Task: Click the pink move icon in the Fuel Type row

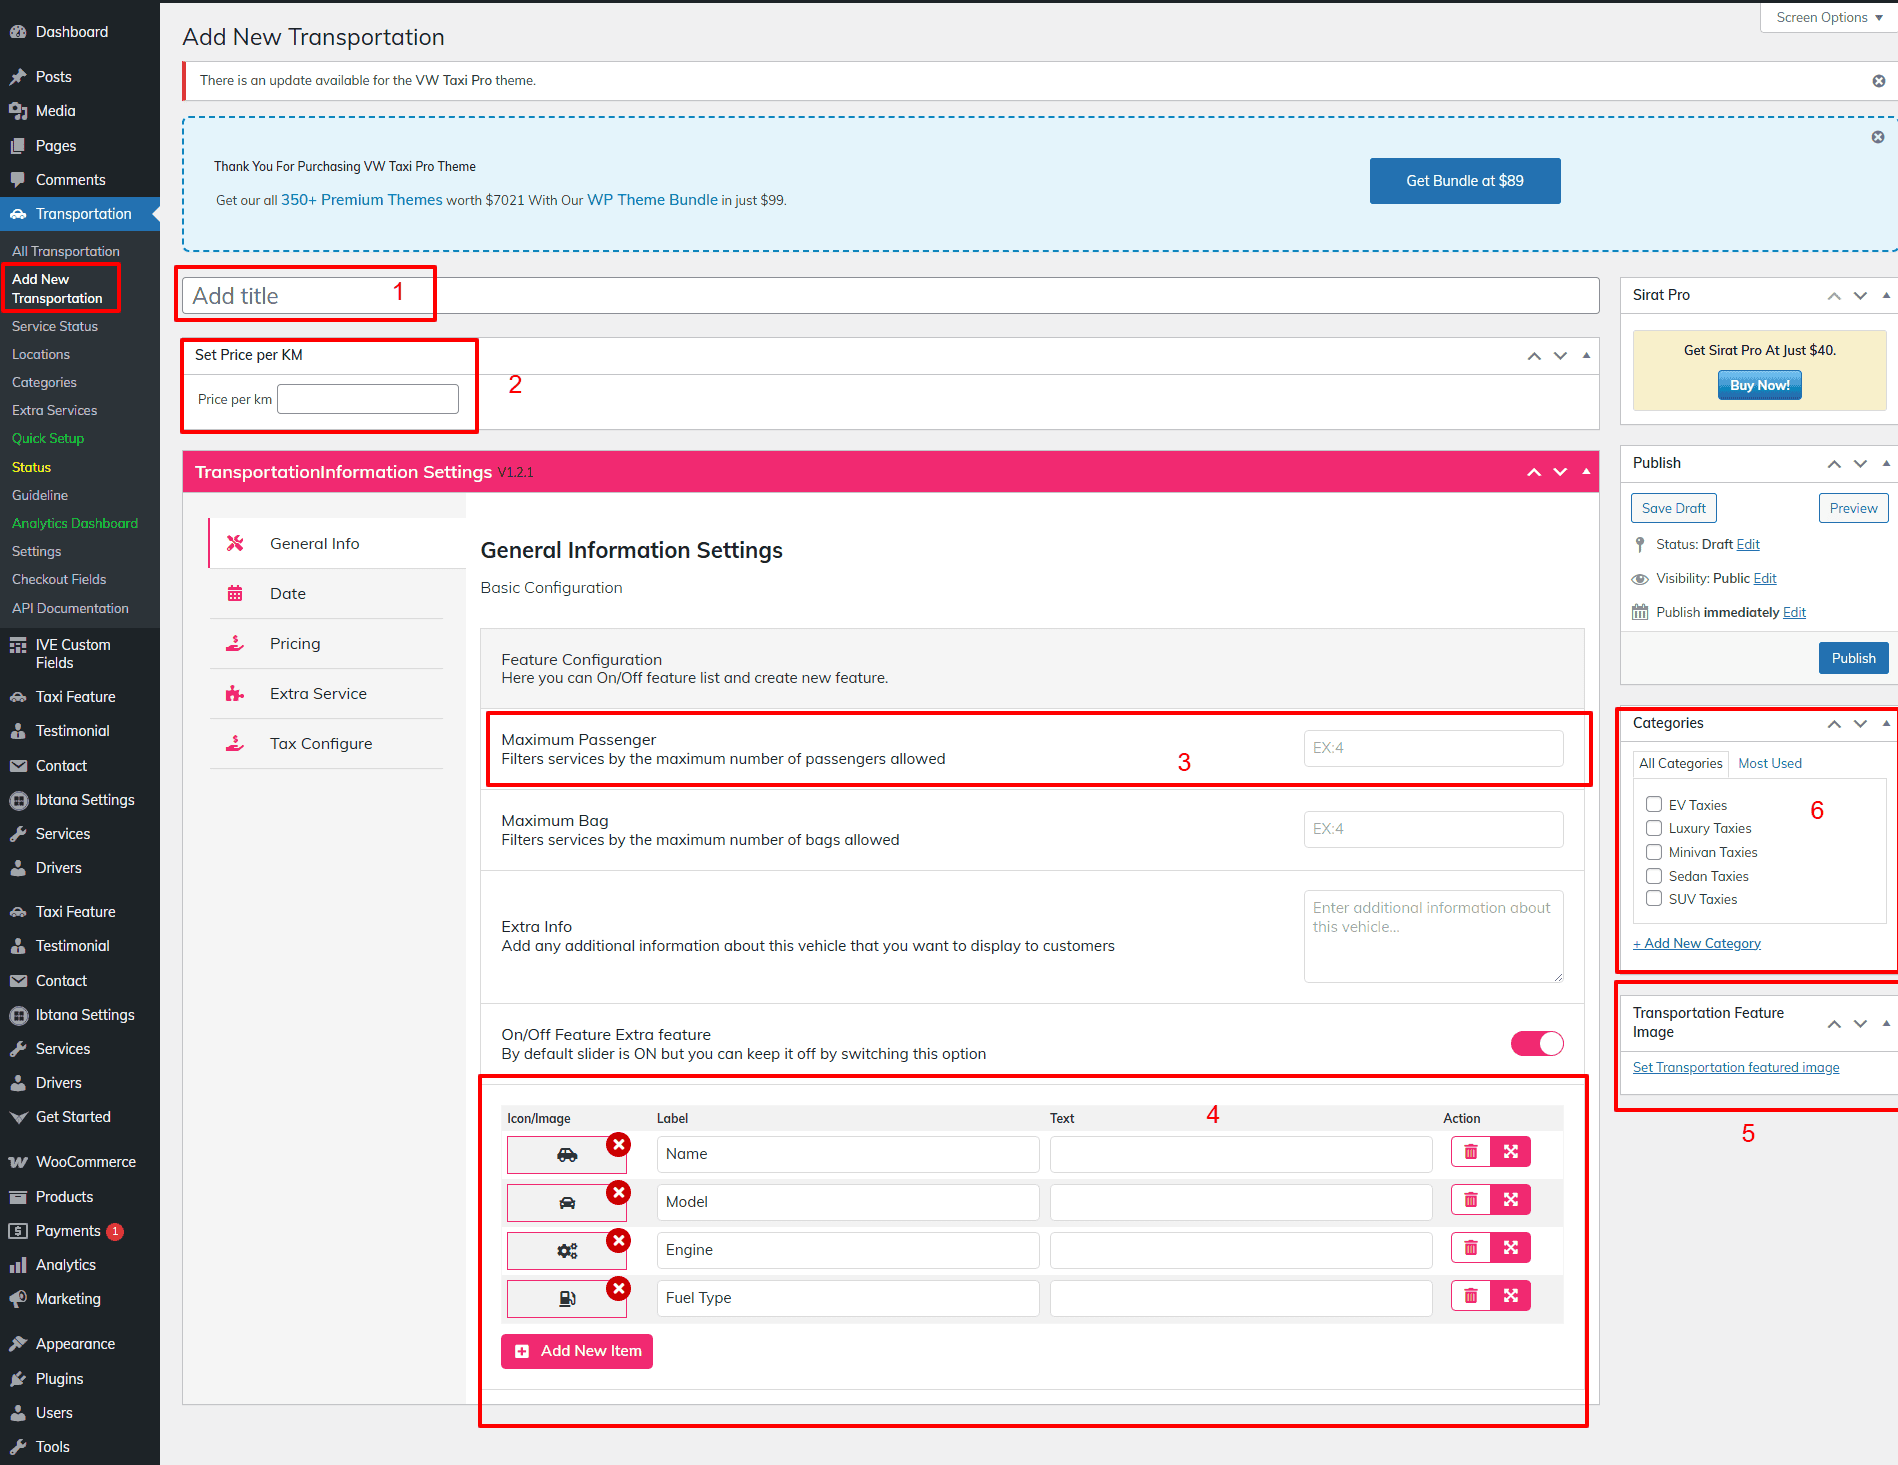Action: point(1510,1296)
